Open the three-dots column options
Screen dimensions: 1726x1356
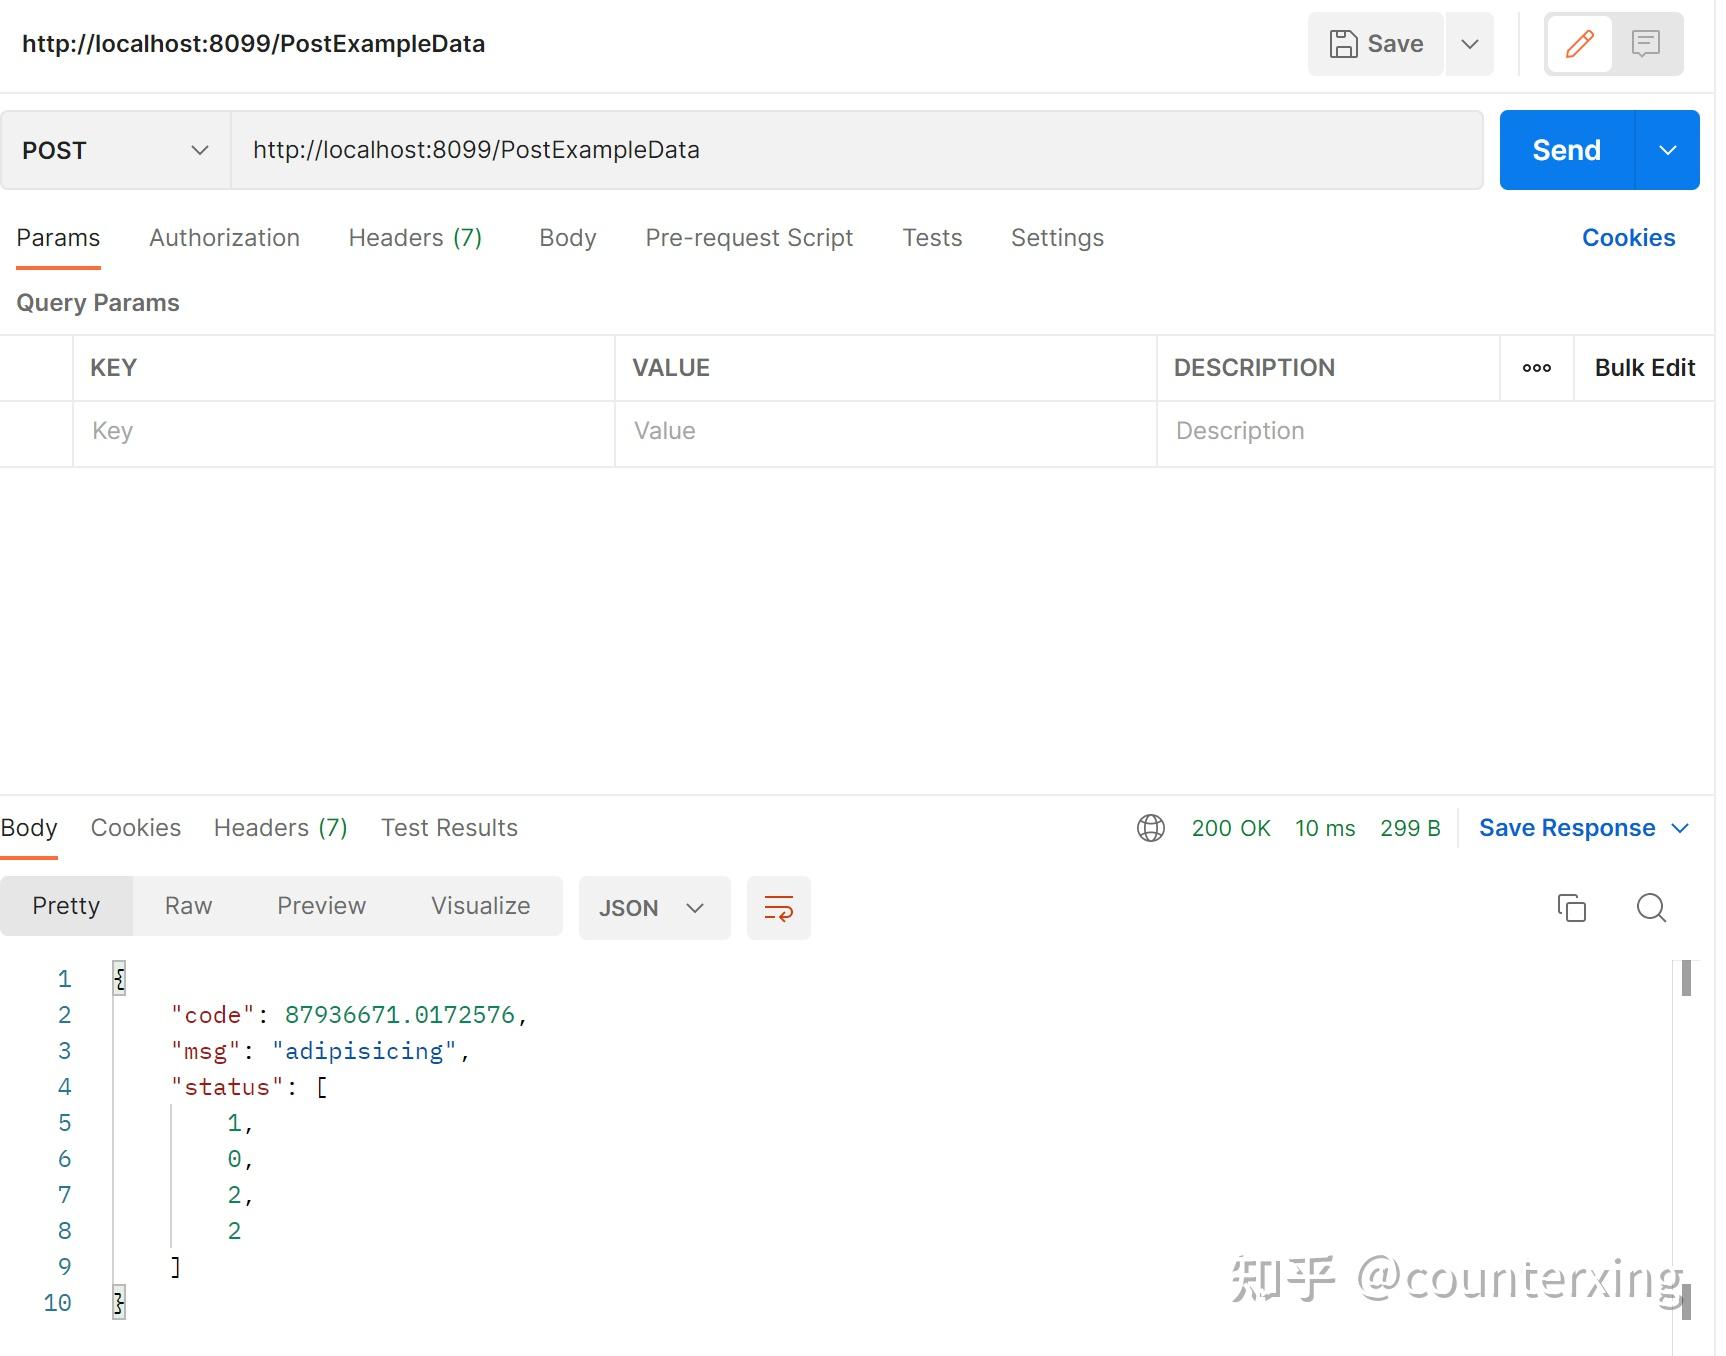(x=1536, y=368)
